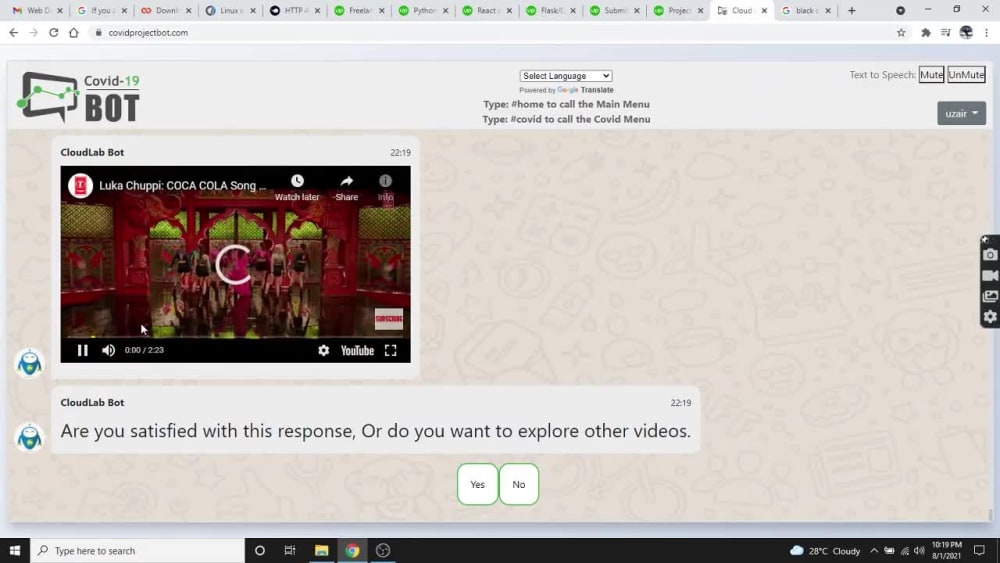Mute the text to speech

pos(931,75)
